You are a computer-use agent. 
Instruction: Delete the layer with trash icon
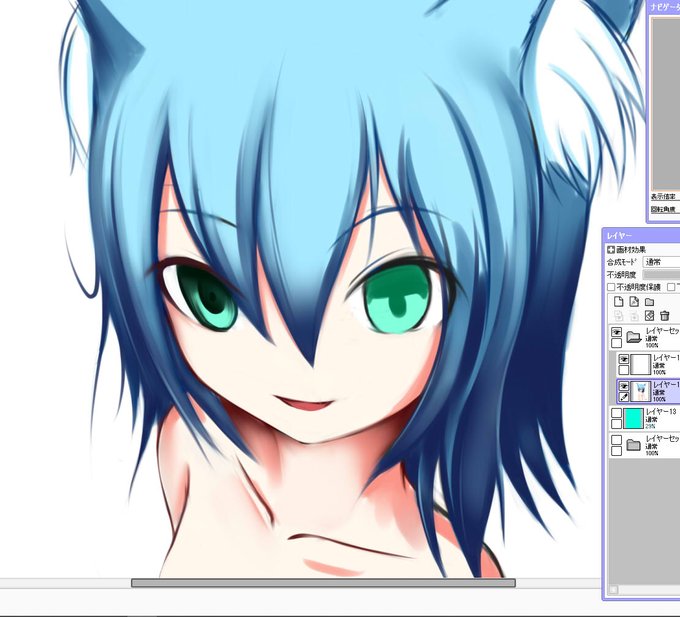click(664, 315)
